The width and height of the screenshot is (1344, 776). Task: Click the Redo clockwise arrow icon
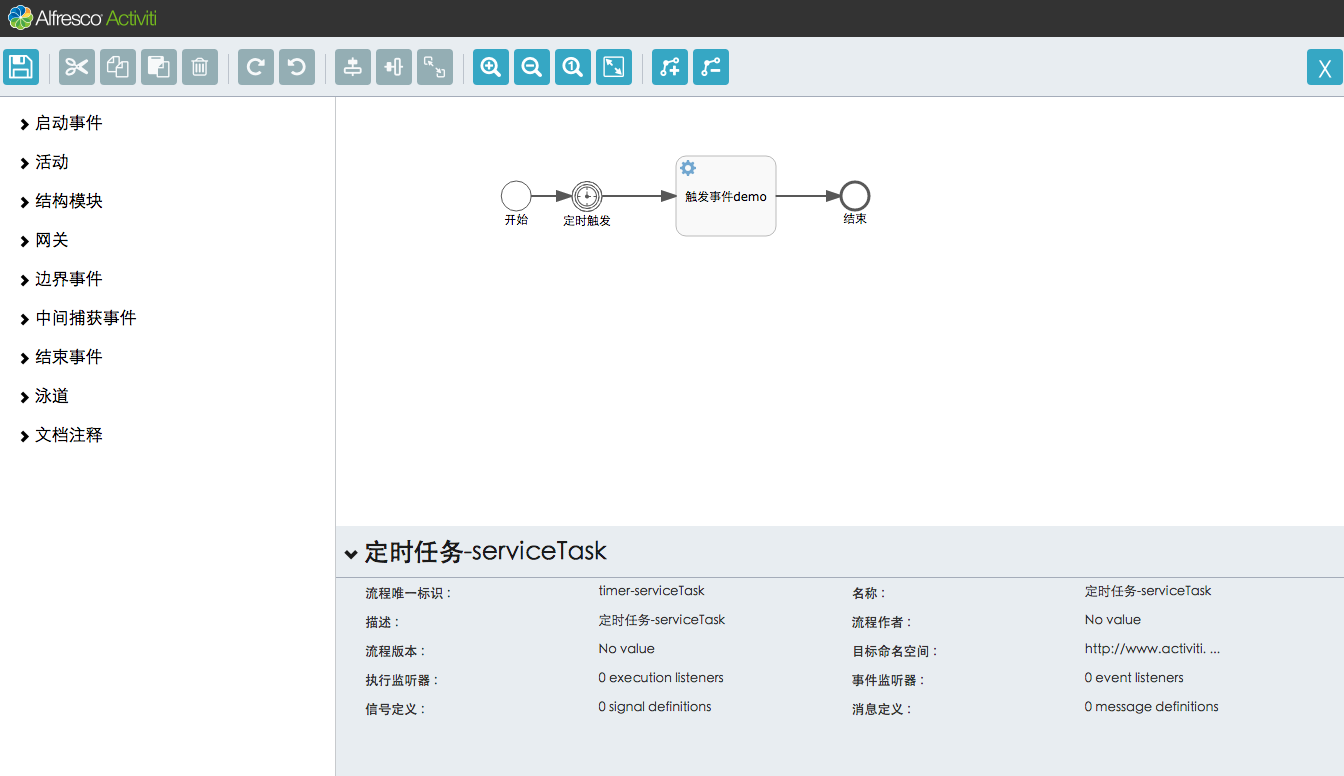click(256, 67)
